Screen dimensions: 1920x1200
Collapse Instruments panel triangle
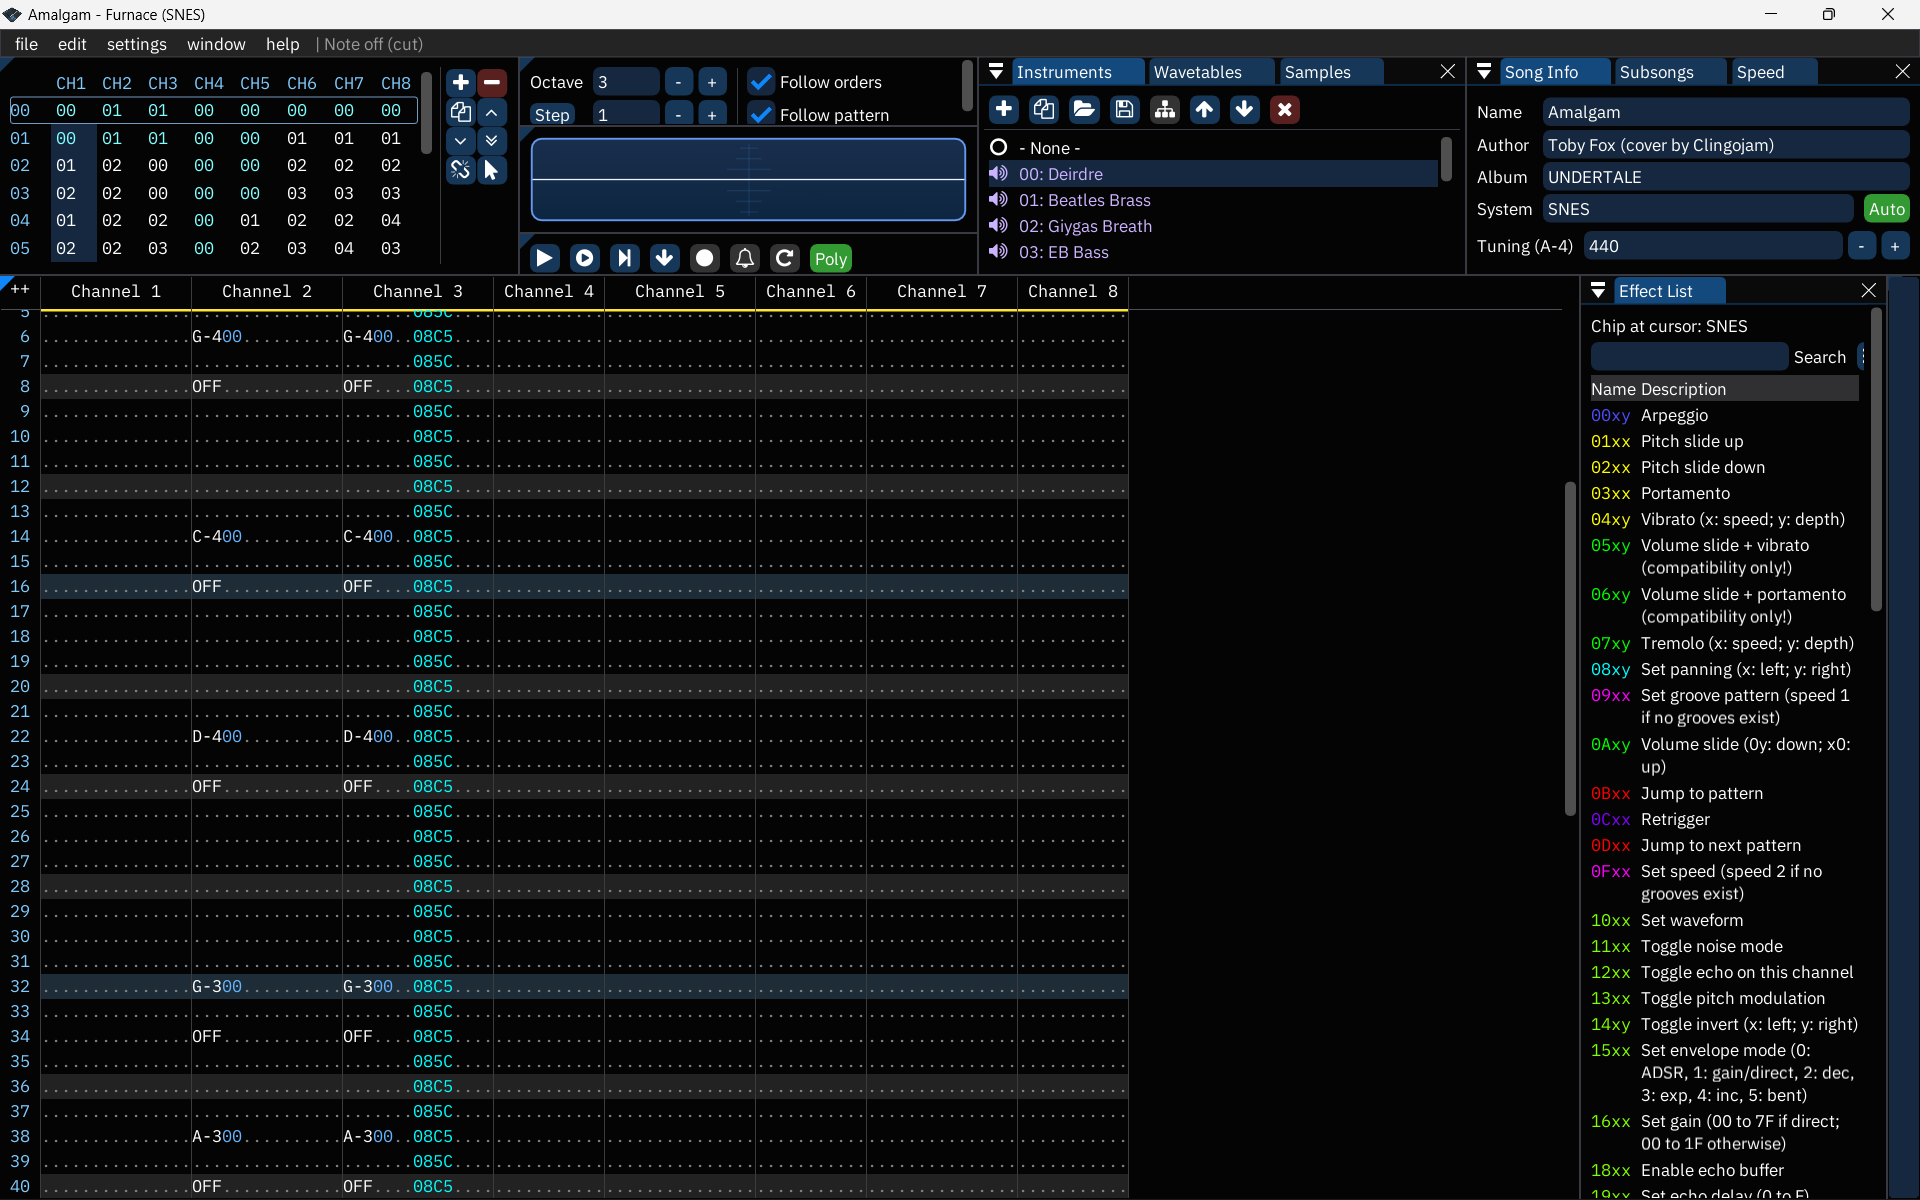click(x=996, y=72)
